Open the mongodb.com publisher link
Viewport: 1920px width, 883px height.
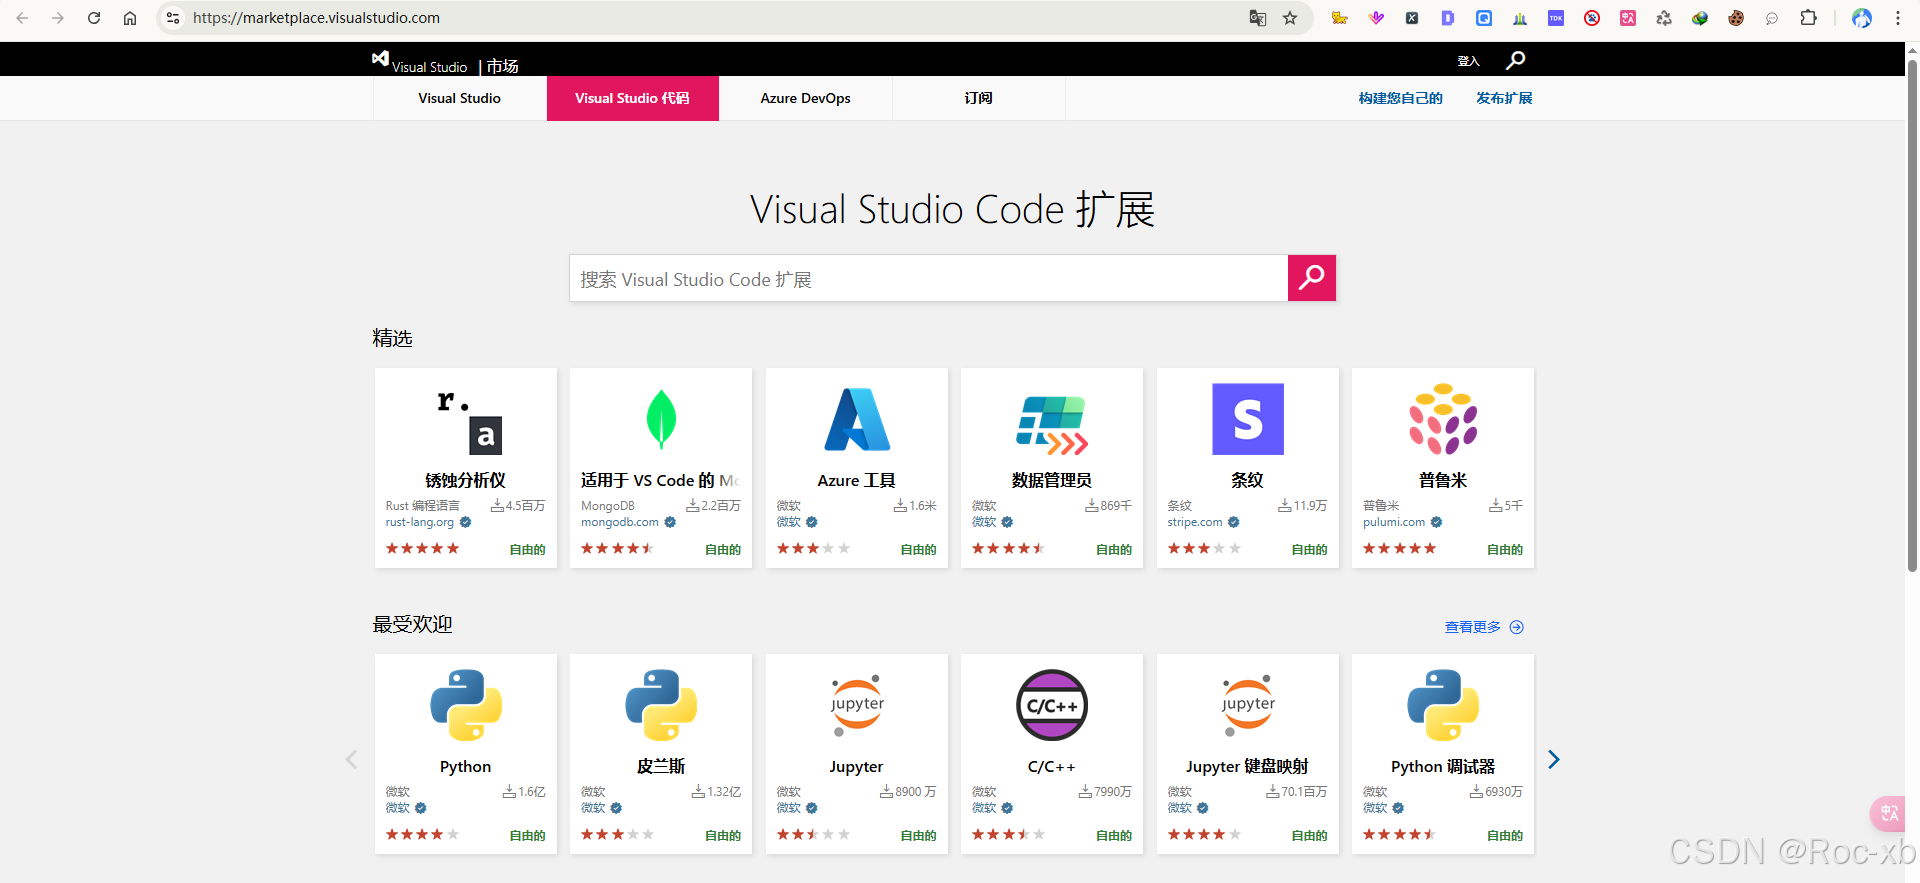pyautogui.click(x=620, y=522)
